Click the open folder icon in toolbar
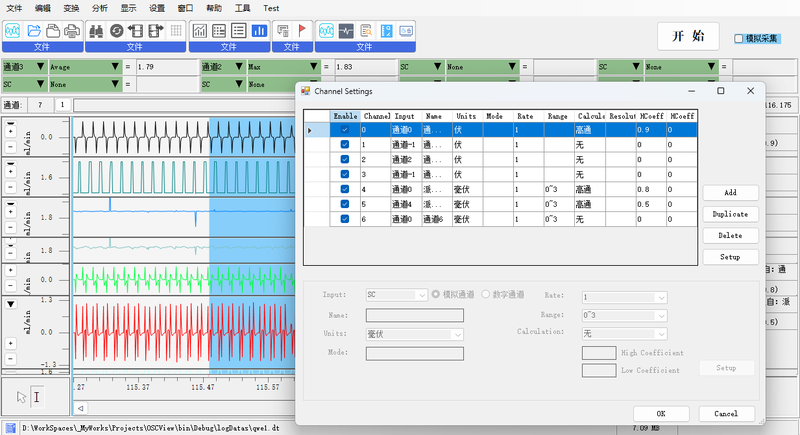 tap(35, 31)
